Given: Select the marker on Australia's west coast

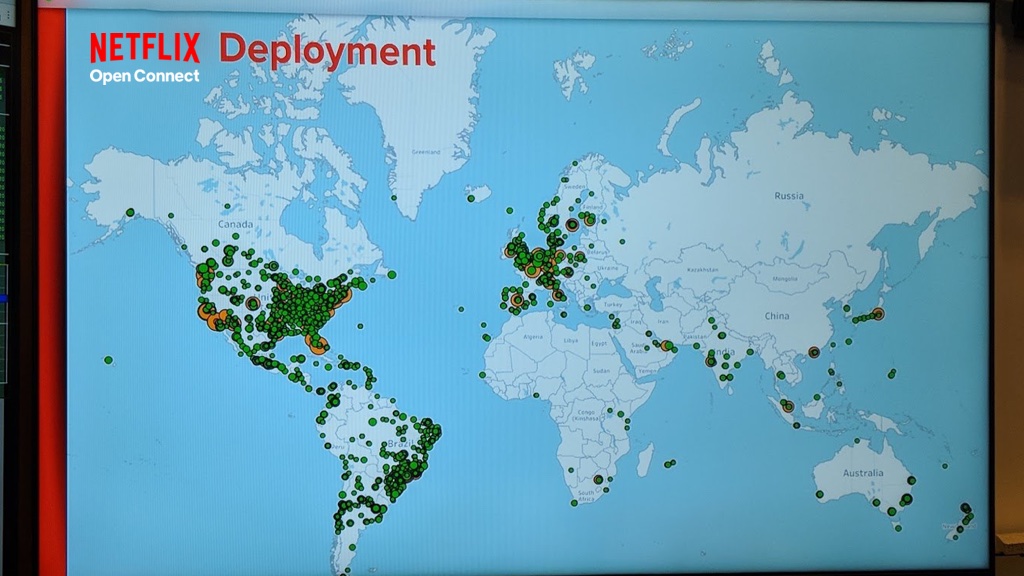Looking at the screenshot, I should click(x=819, y=494).
